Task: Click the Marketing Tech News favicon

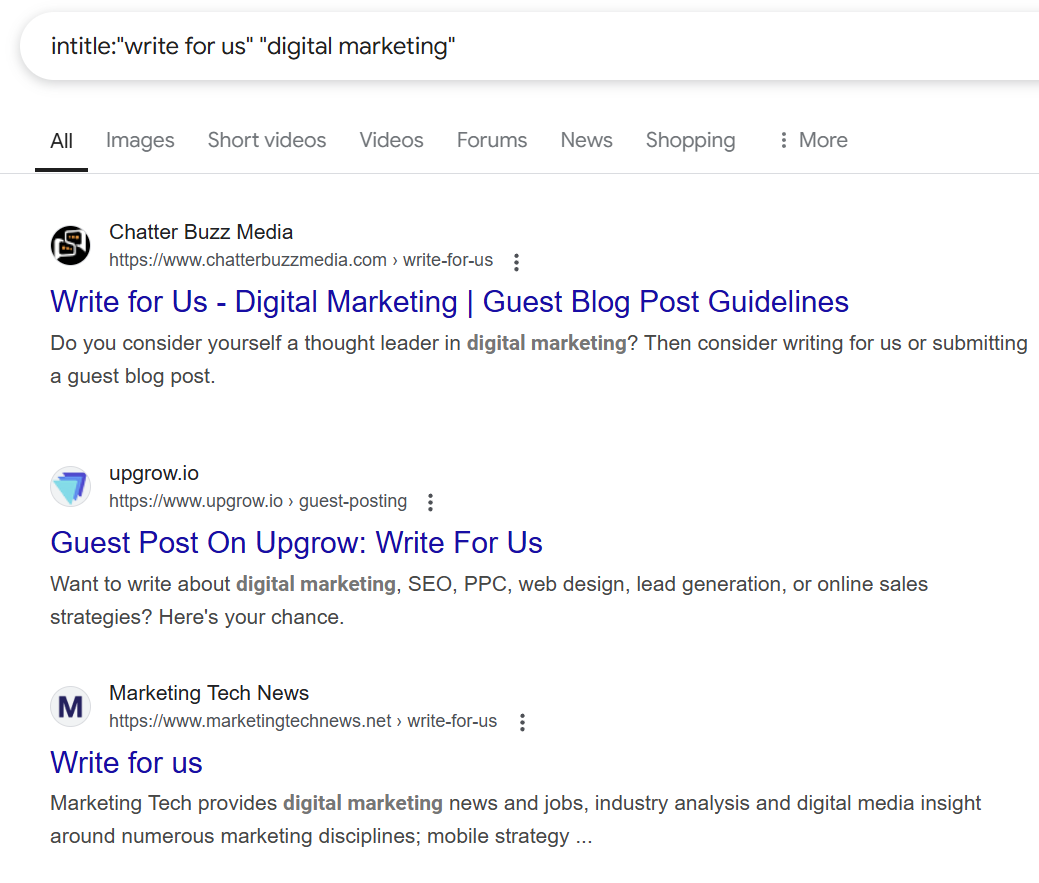Action: point(70,706)
